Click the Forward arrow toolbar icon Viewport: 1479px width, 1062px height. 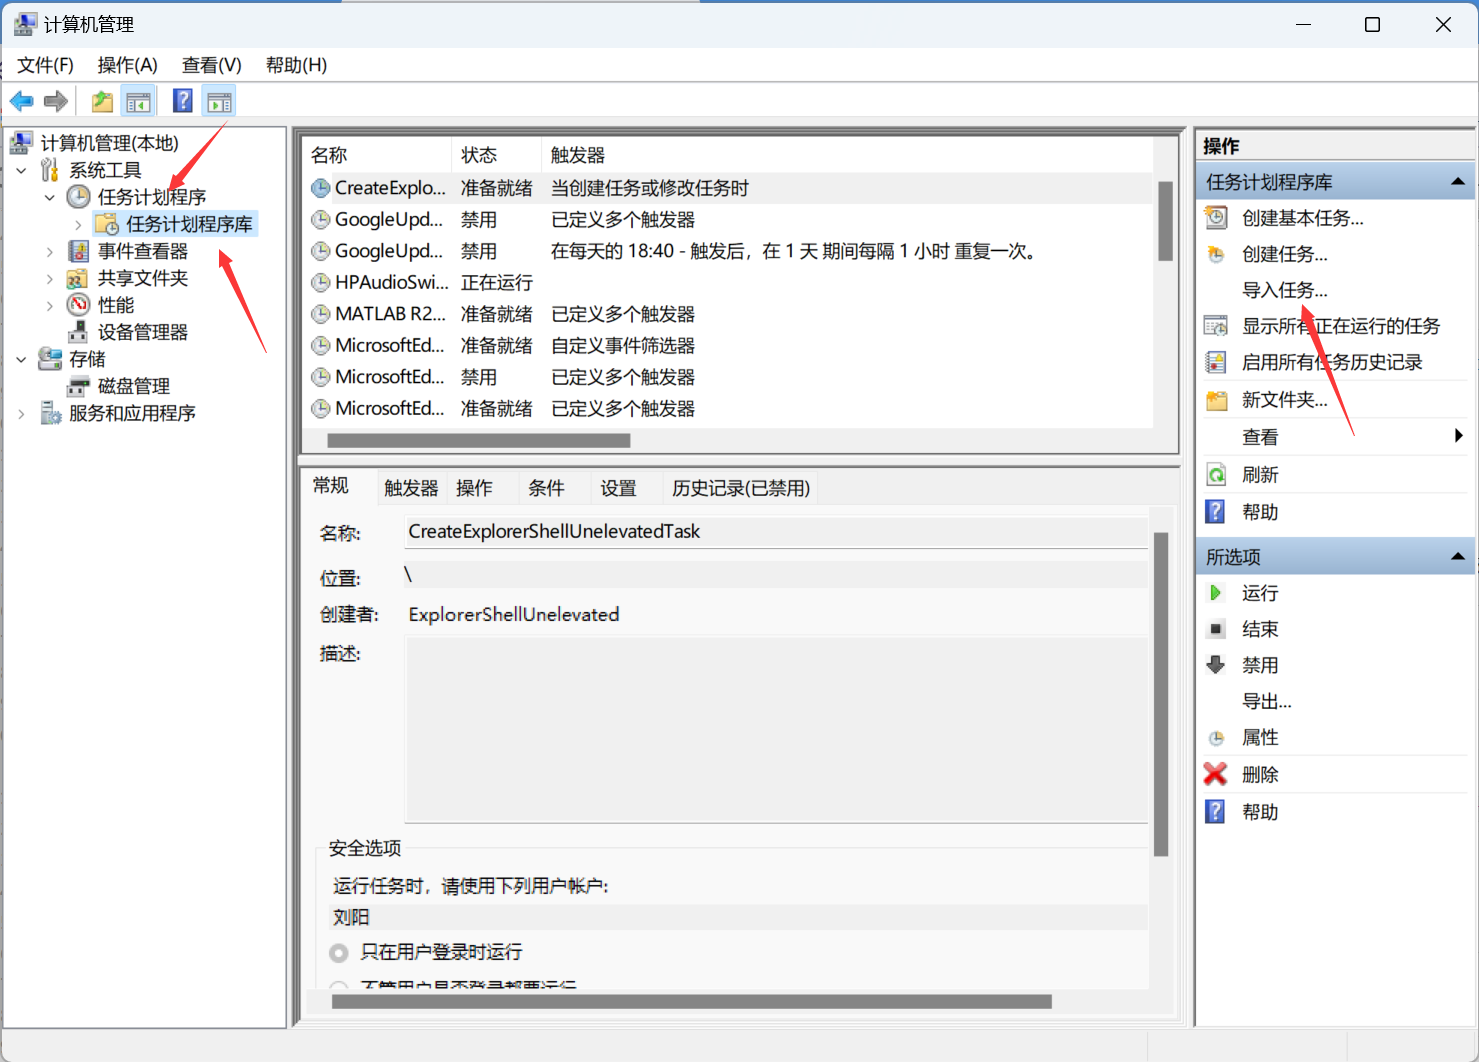(56, 101)
